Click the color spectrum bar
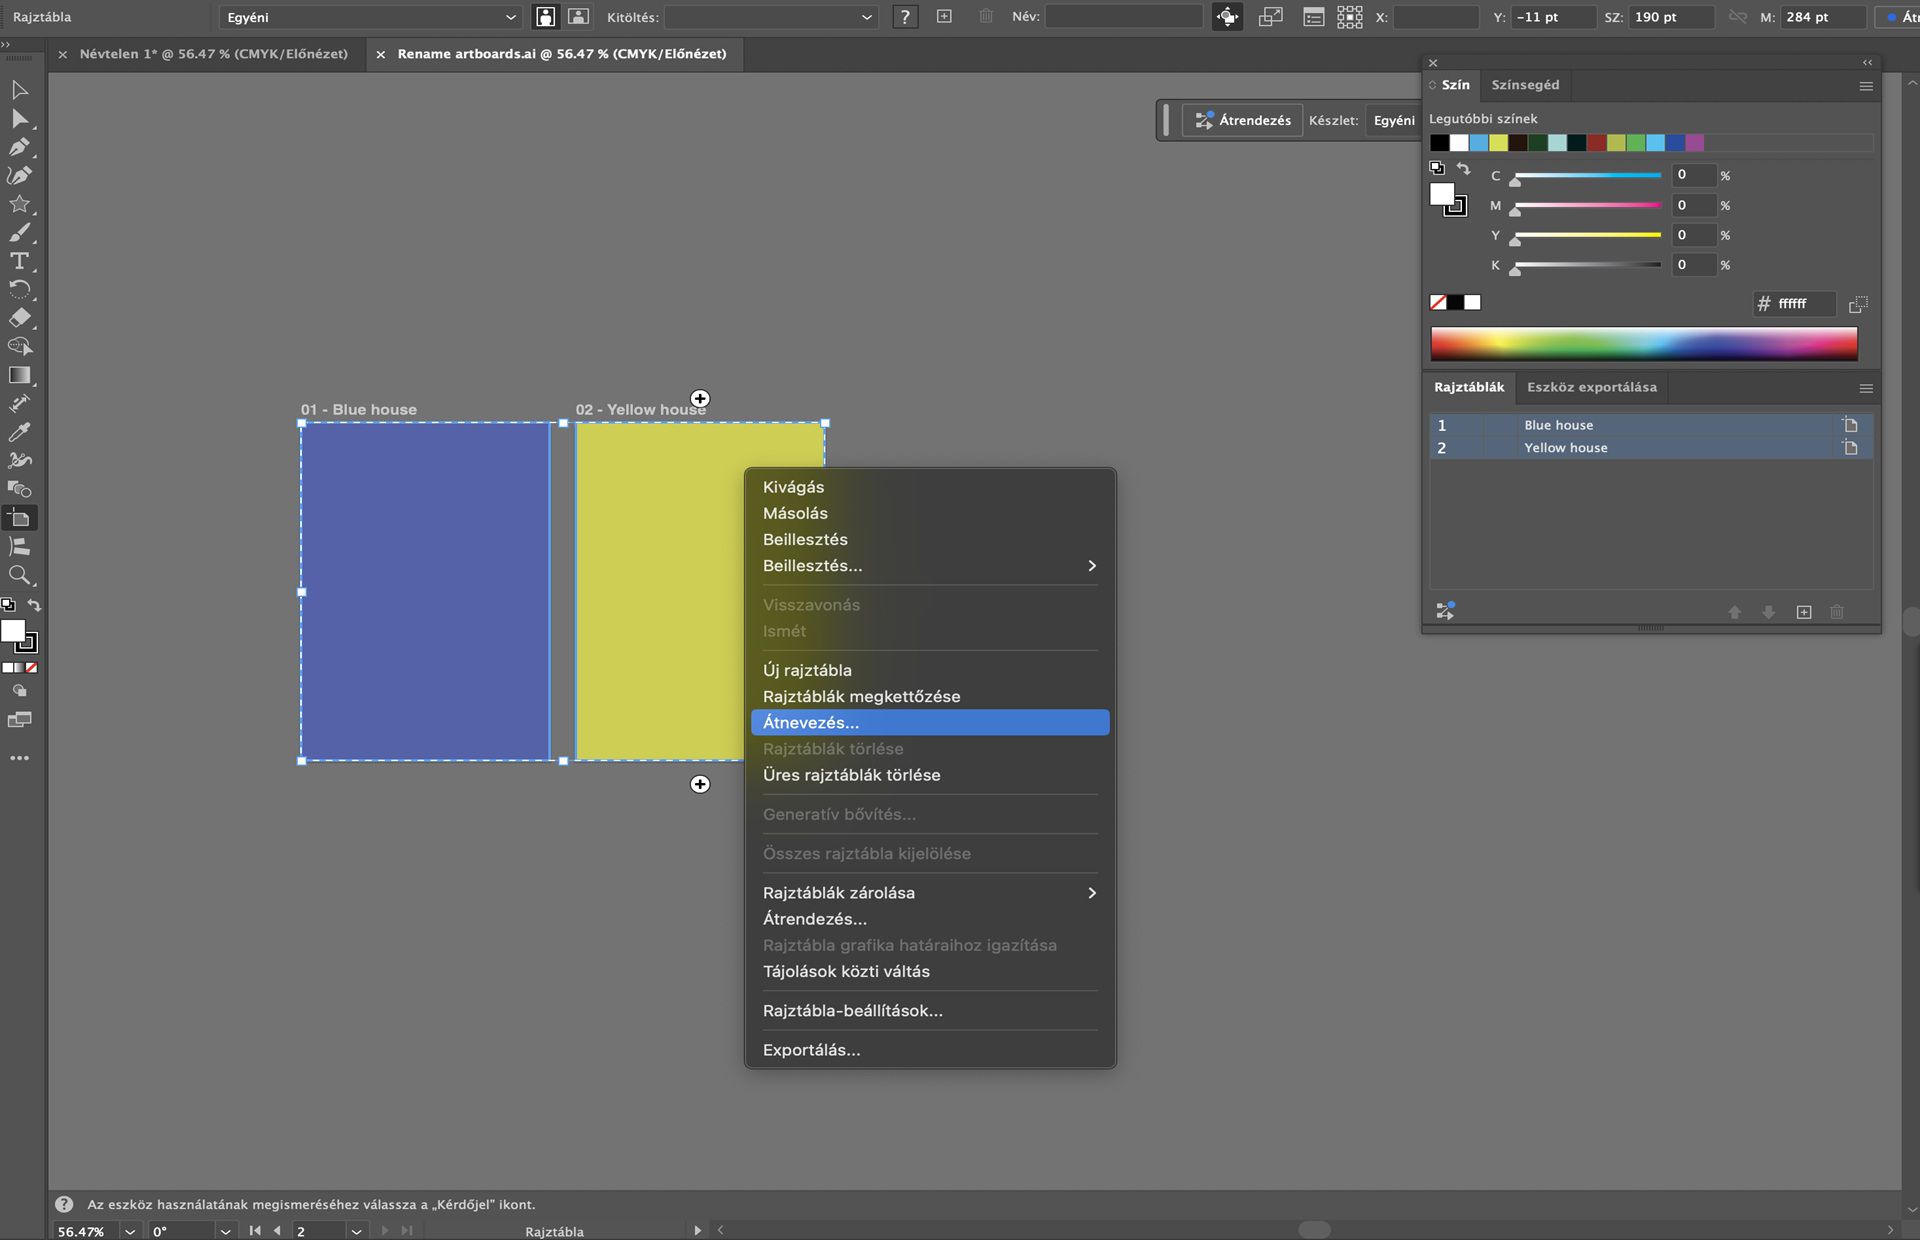 pyautogui.click(x=1643, y=343)
